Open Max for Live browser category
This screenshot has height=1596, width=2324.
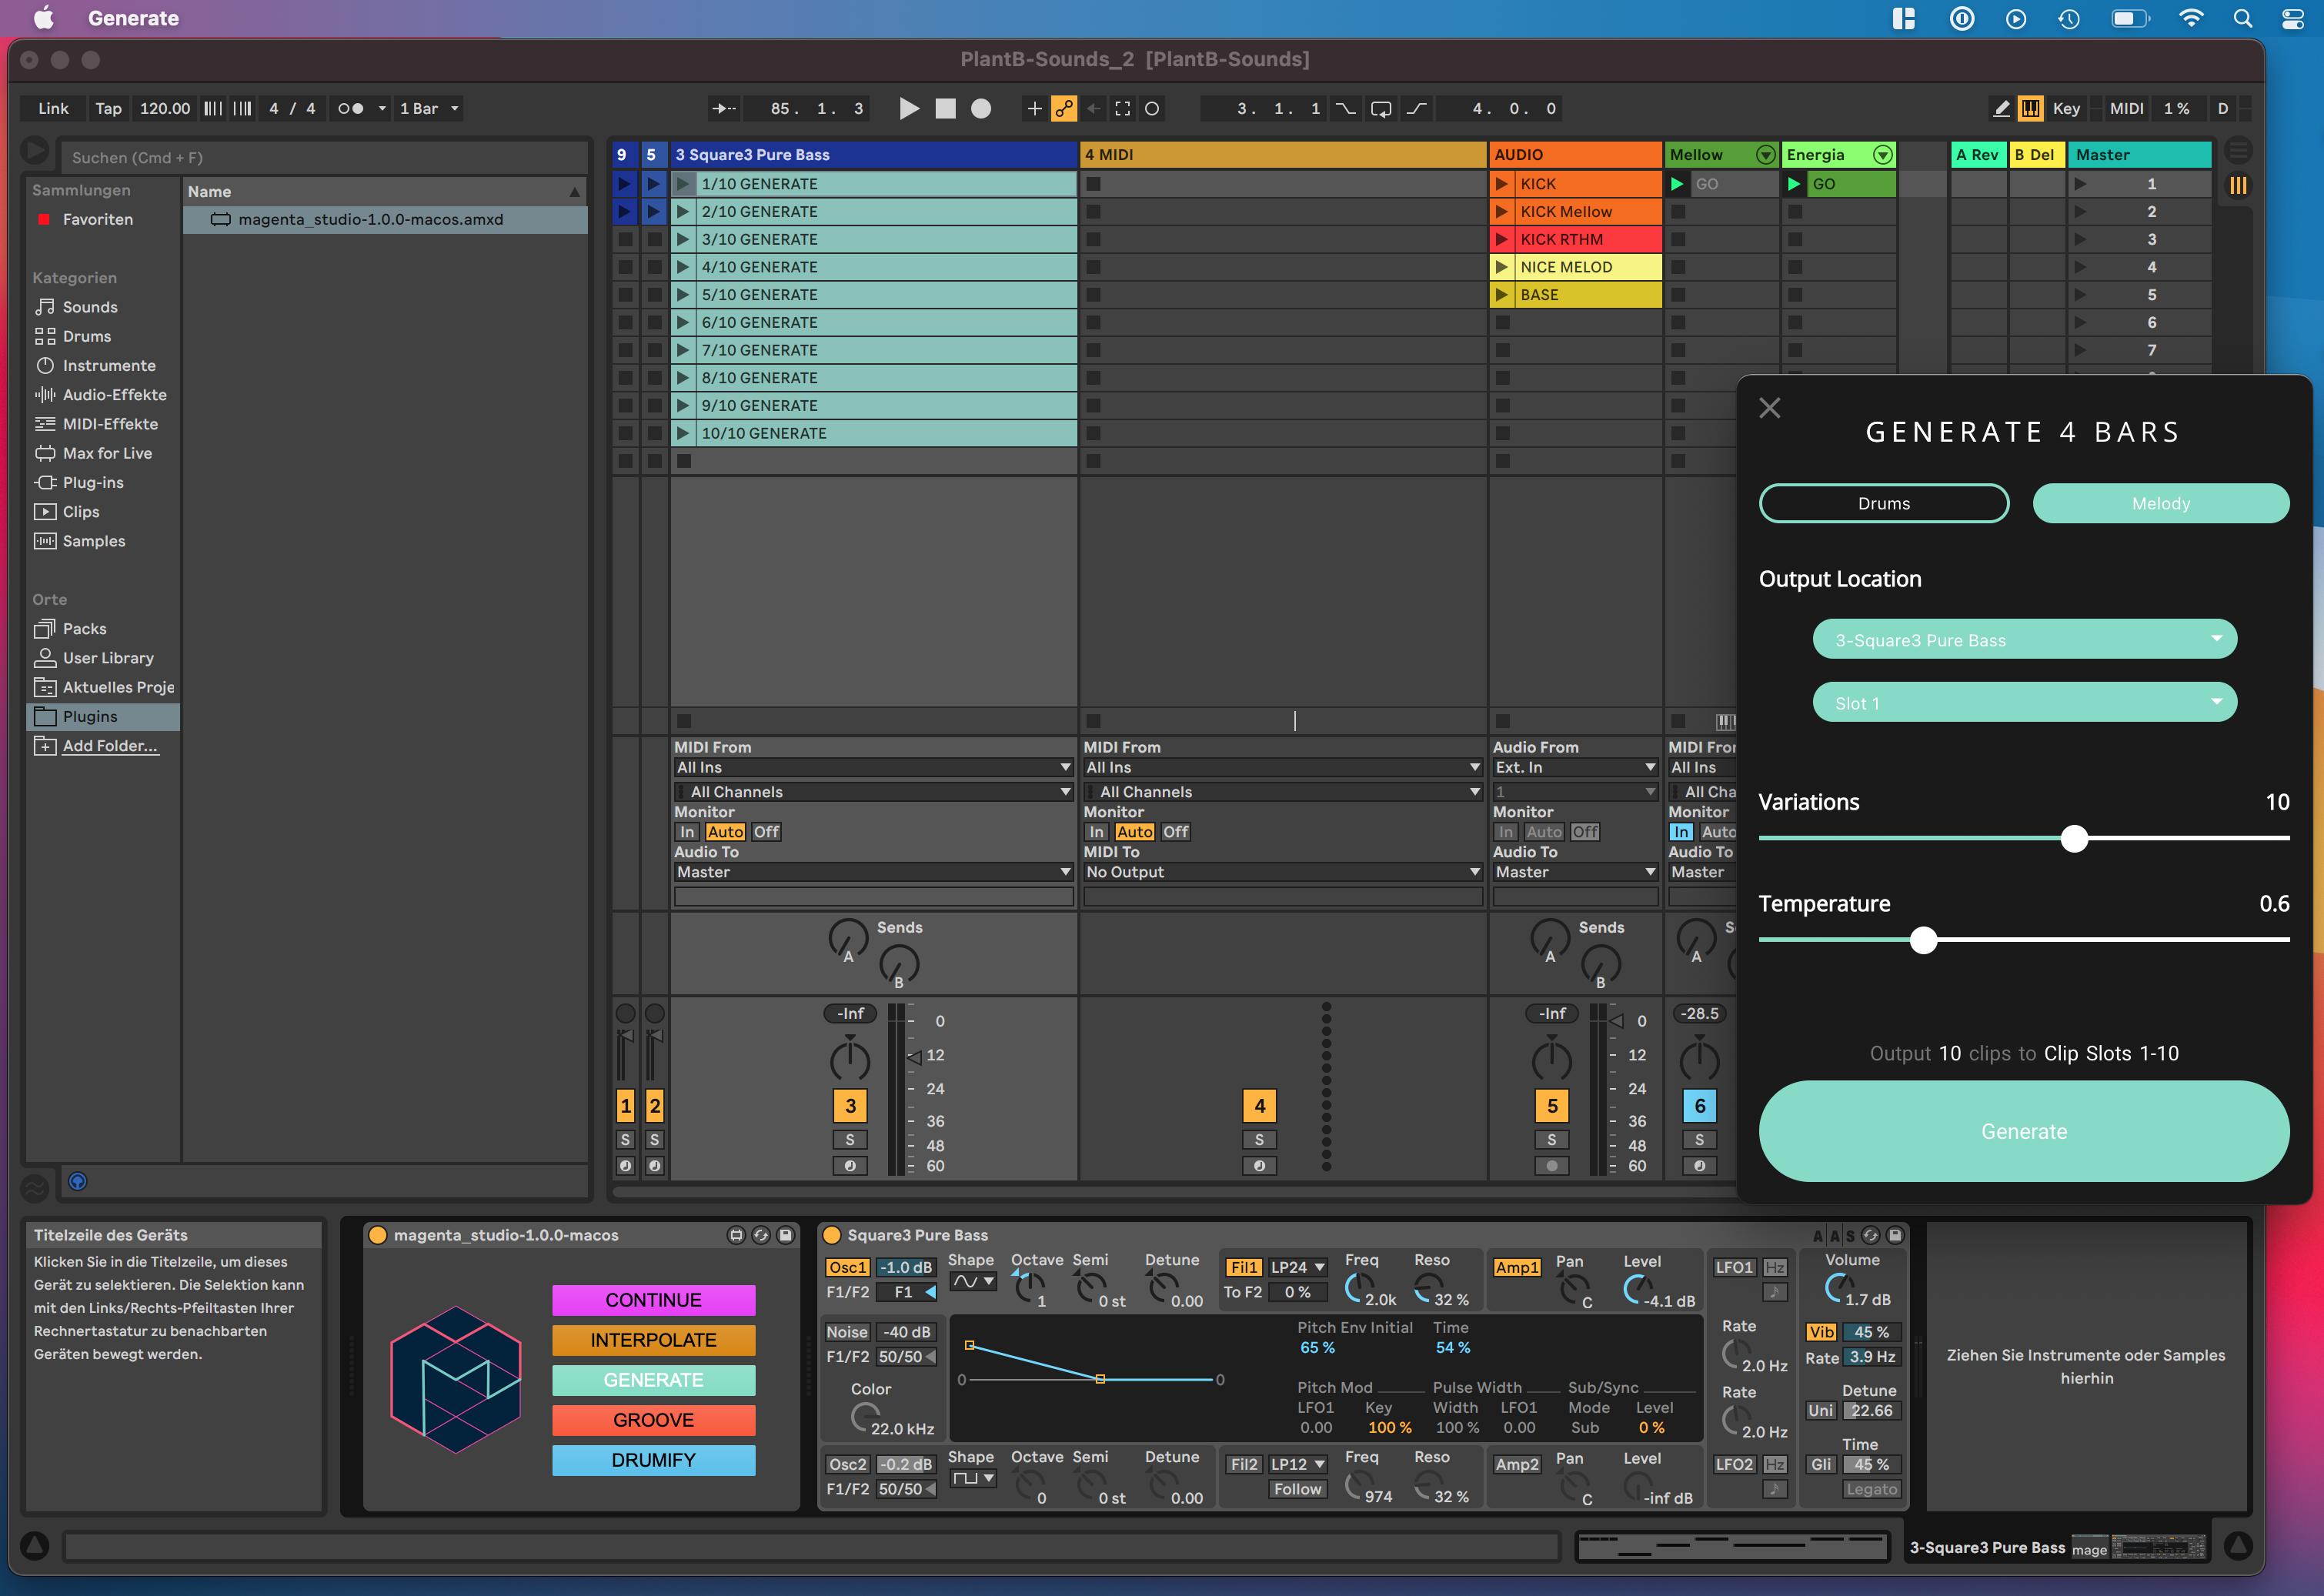(x=107, y=454)
